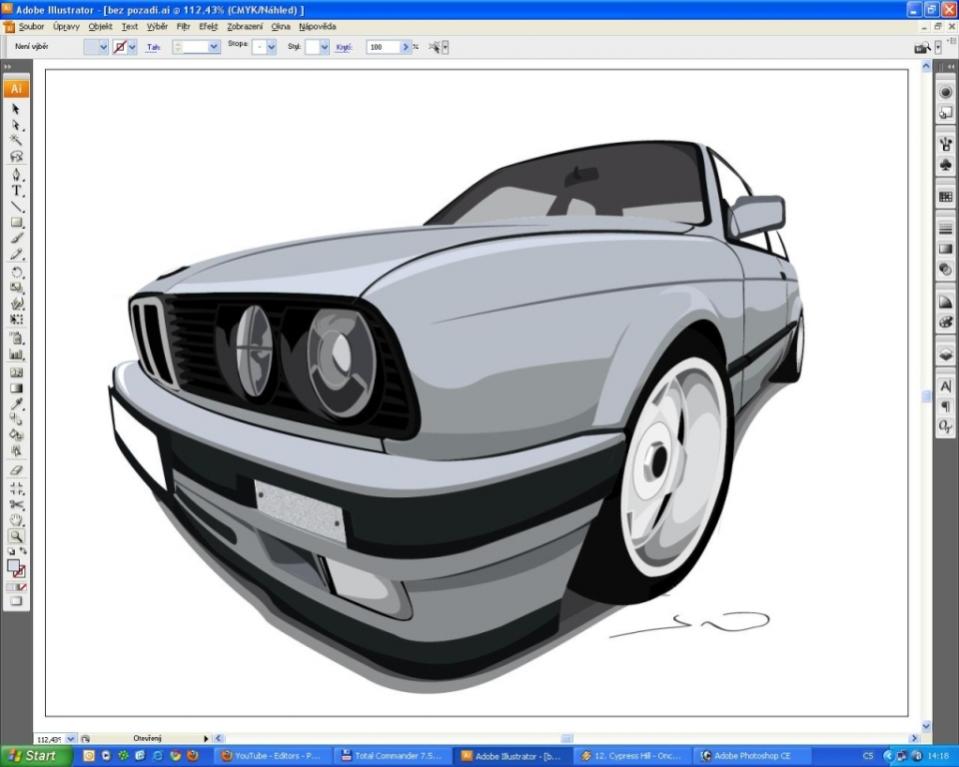Expand the tools panel to two columns
Screen dimensions: 959x767
pos(8,67)
